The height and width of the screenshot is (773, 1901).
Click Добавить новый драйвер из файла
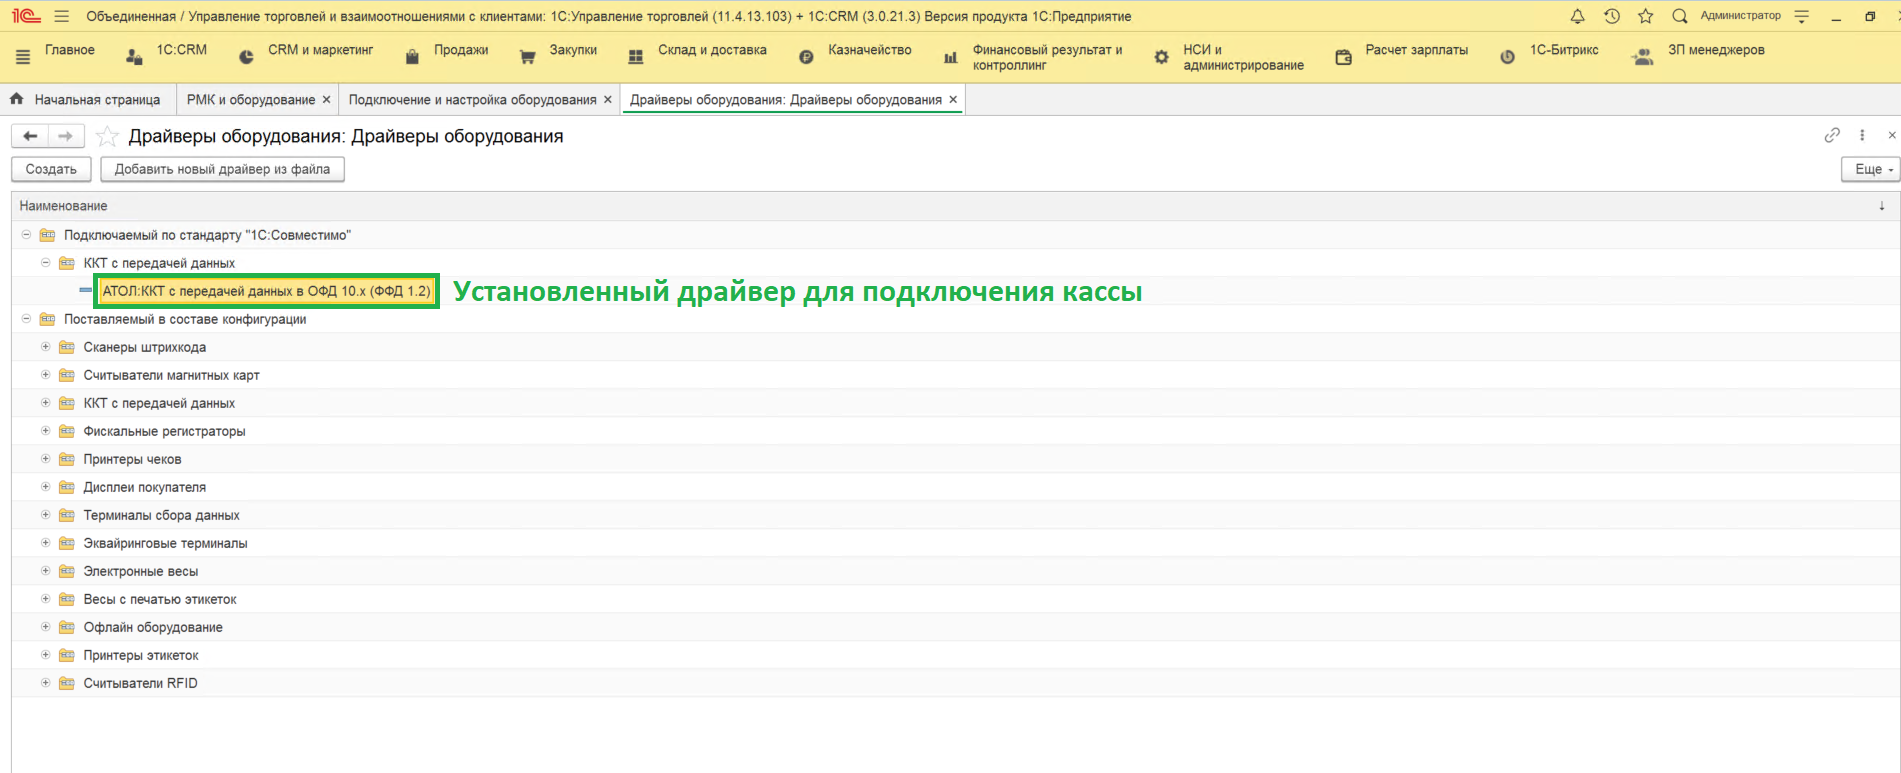[222, 169]
